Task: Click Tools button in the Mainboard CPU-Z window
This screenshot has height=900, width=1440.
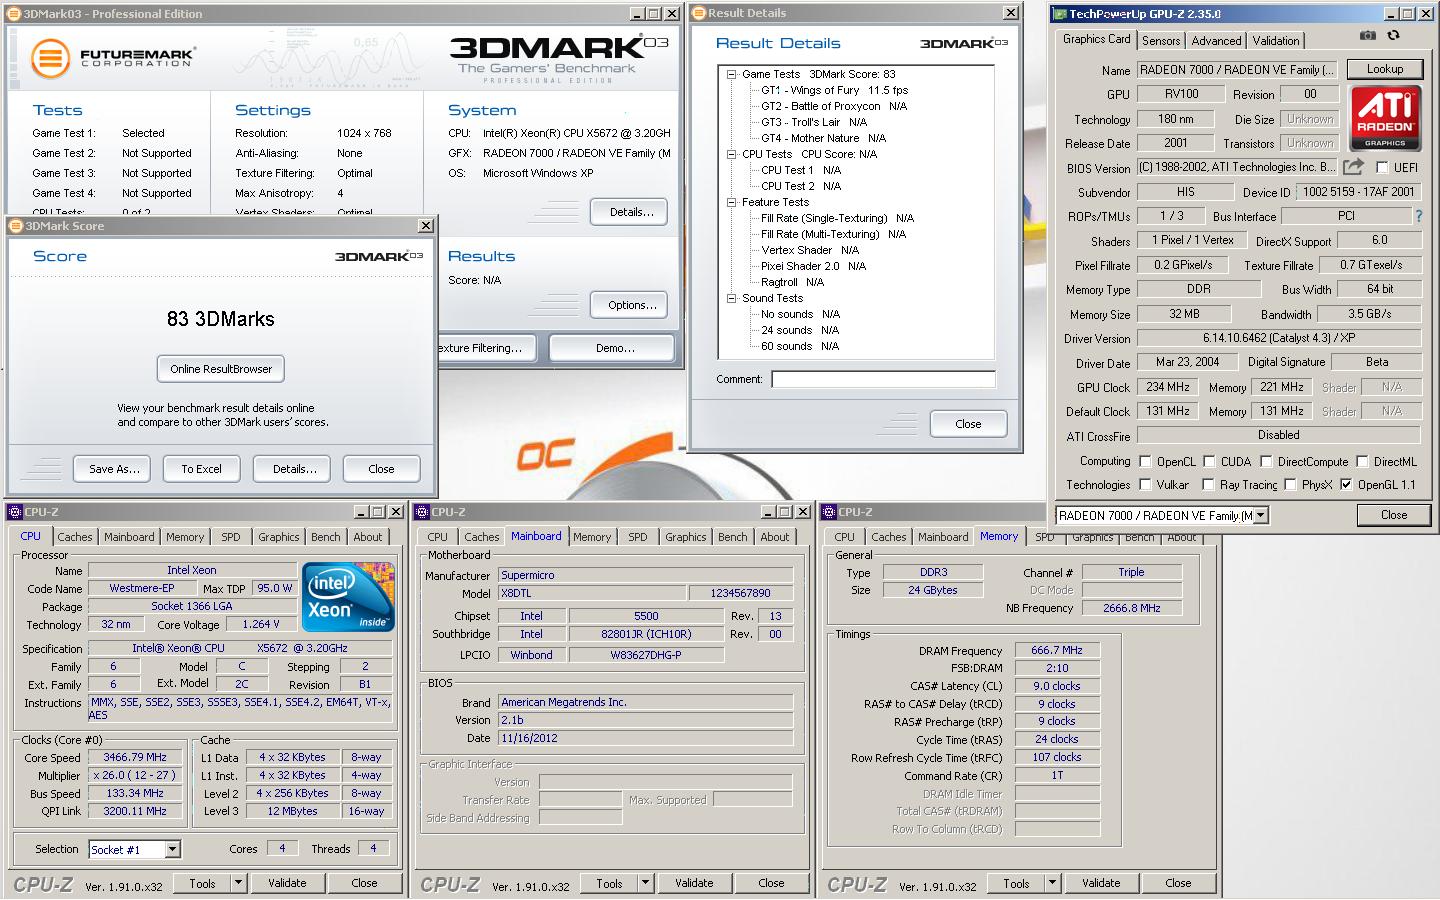Action: (609, 883)
